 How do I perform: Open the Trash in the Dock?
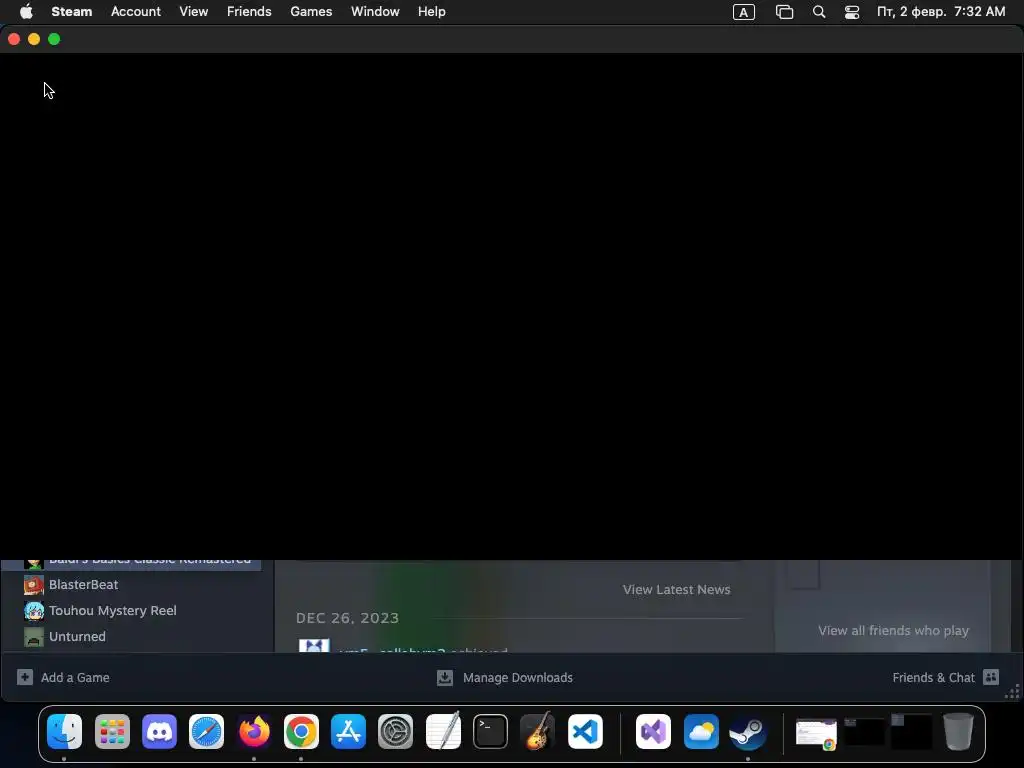pyautogui.click(x=958, y=731)
